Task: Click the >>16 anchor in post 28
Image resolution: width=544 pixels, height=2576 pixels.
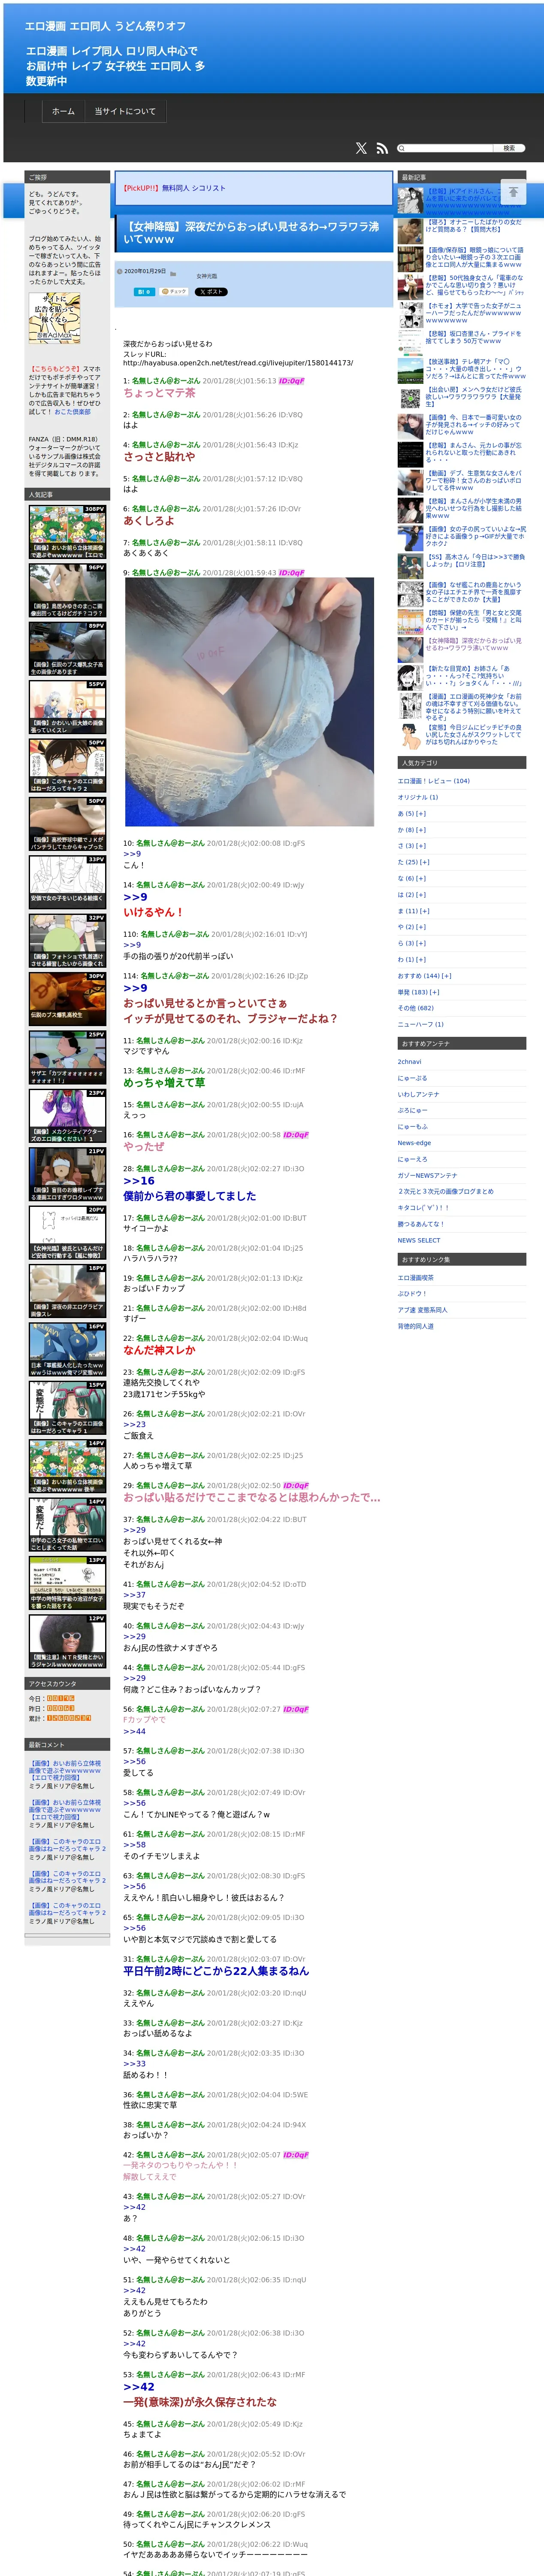Action: tap(139, 1181)
